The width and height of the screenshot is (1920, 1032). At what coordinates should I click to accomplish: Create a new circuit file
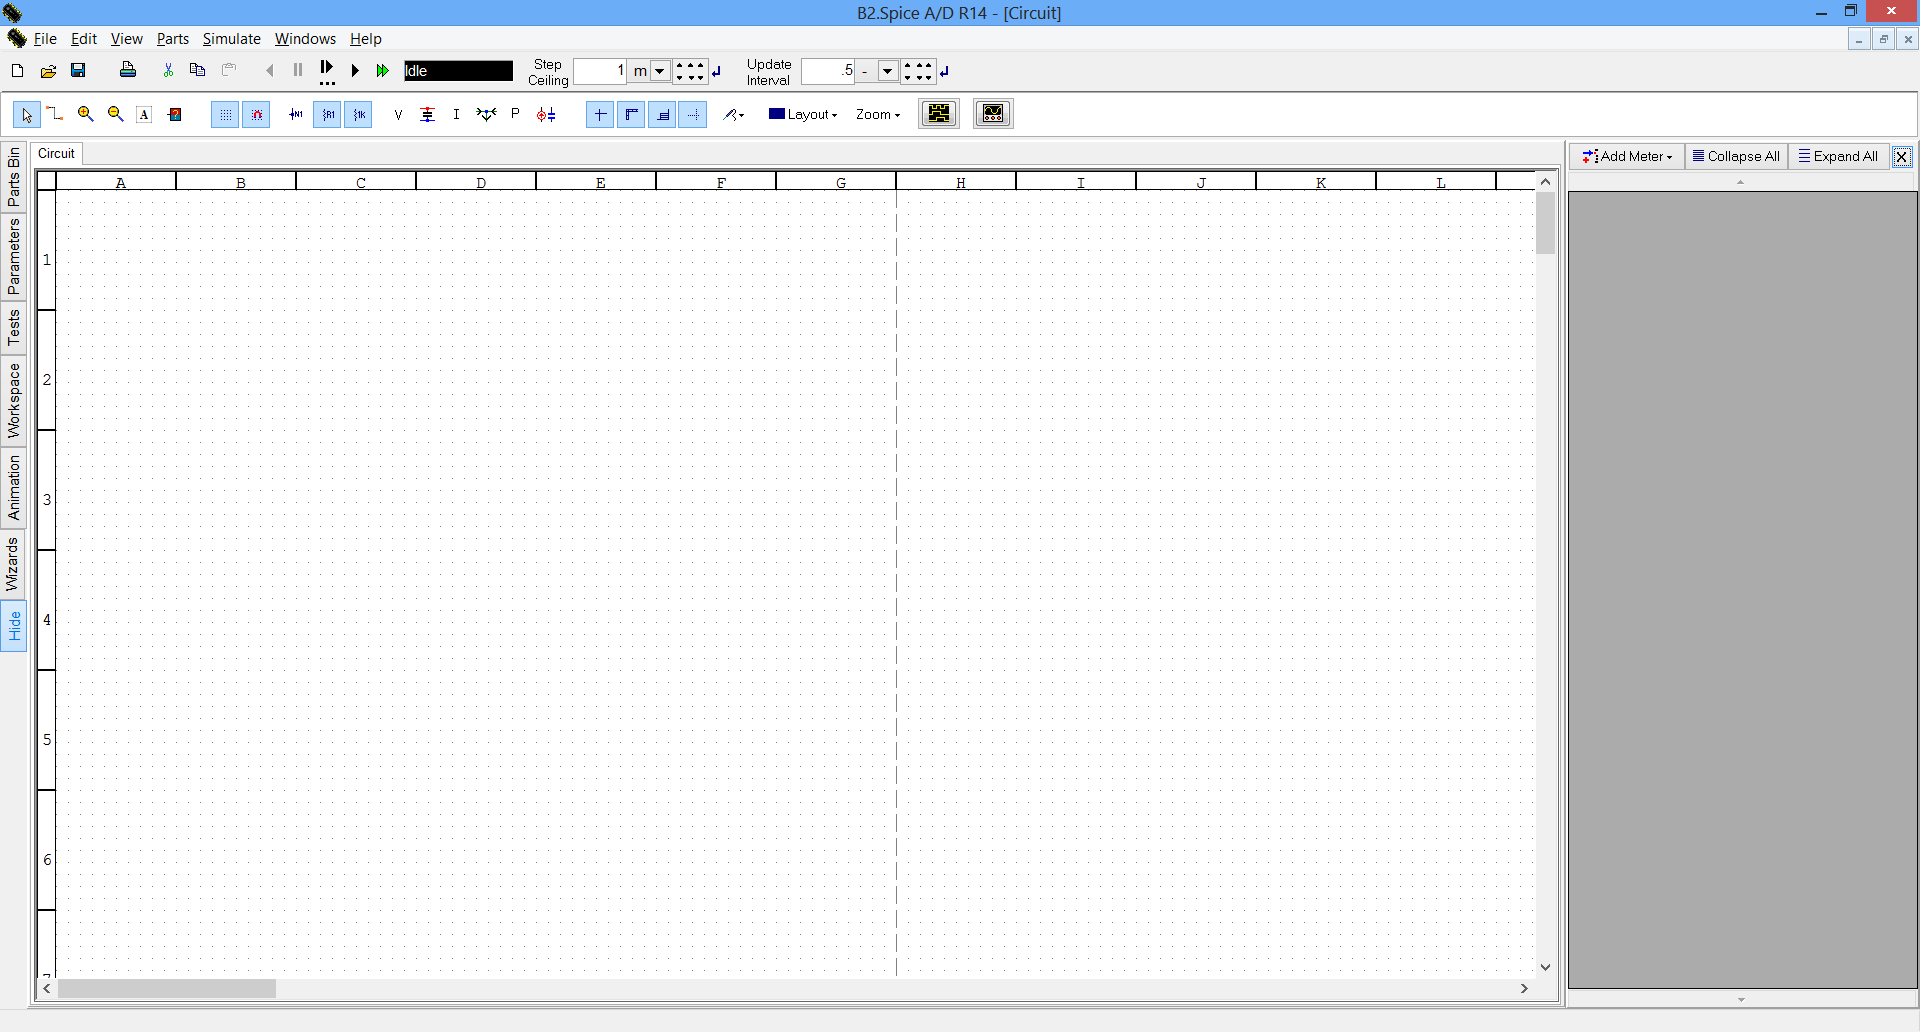[17, 71]
